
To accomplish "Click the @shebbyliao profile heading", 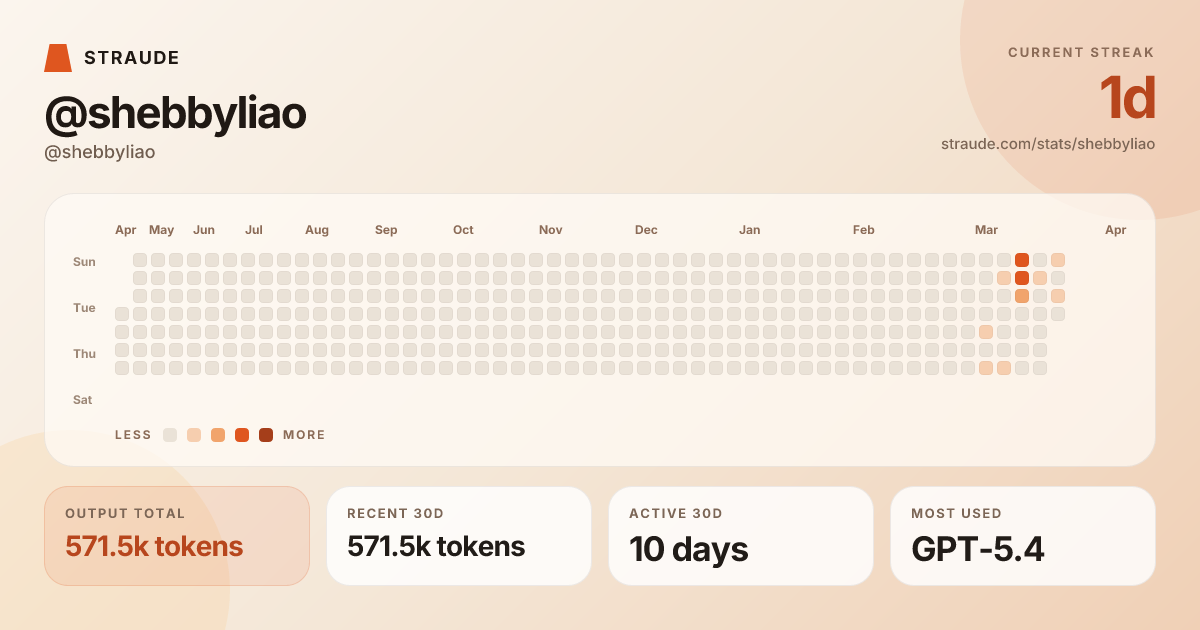I will pyautogui.click(x=175, y=114).
